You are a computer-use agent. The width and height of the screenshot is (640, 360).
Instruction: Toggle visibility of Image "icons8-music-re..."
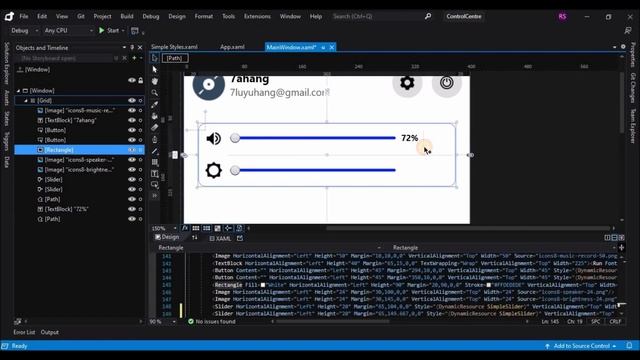tap(131, 110)
